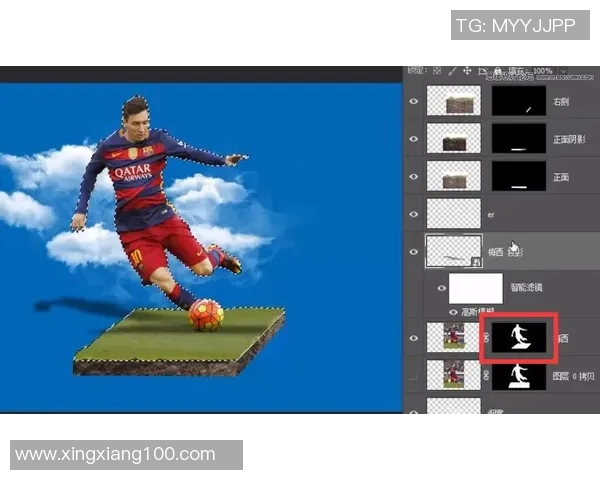The height and width of the screenshot is (480, 600).
Task: Click the lock position move icon
Action: click(x=467, y=70)
